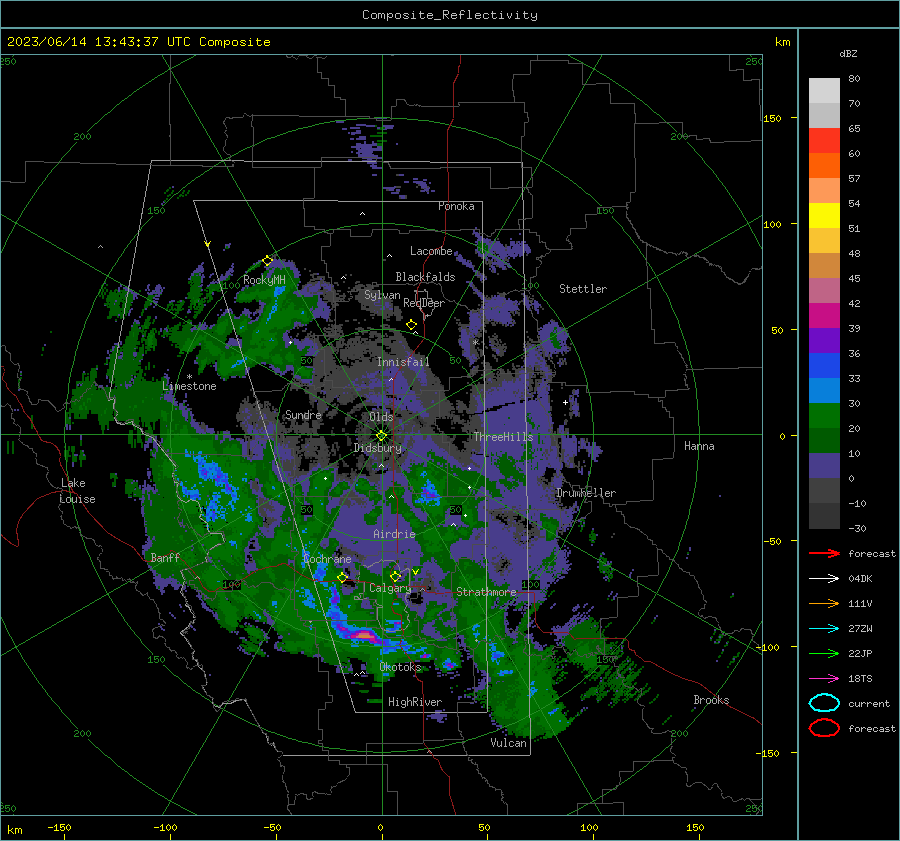Click the 150 tick on right km axis
This screenshot has width=900, height=841.
click(772, 118)
